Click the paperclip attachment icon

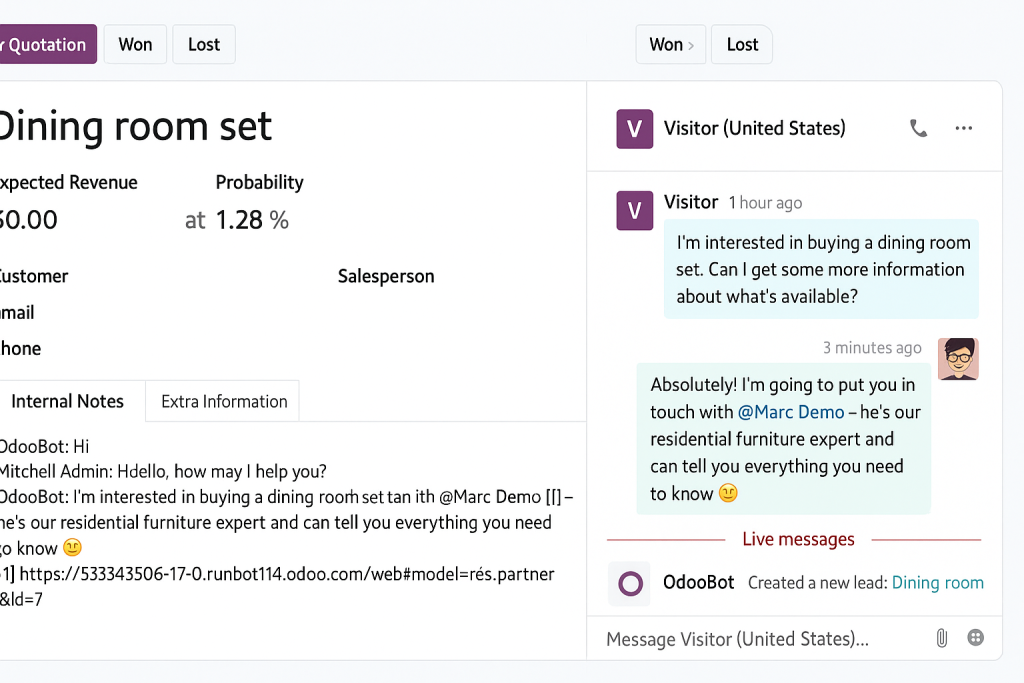tap(941, 638)
